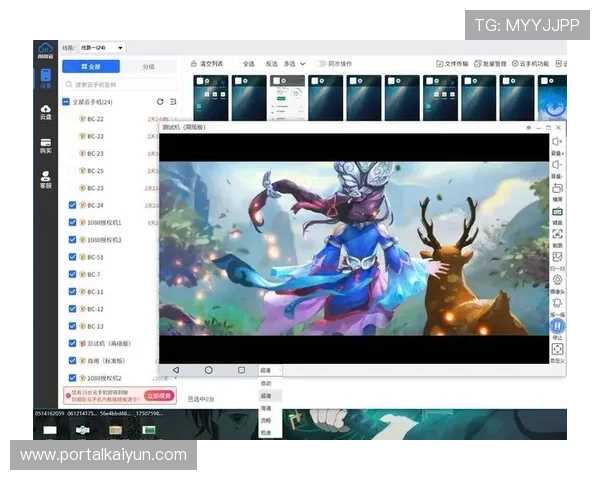Viewport: 600px width, 480px height.
Task: Choose 超清 in the quality dropdown list
Action: coord(270,395)
